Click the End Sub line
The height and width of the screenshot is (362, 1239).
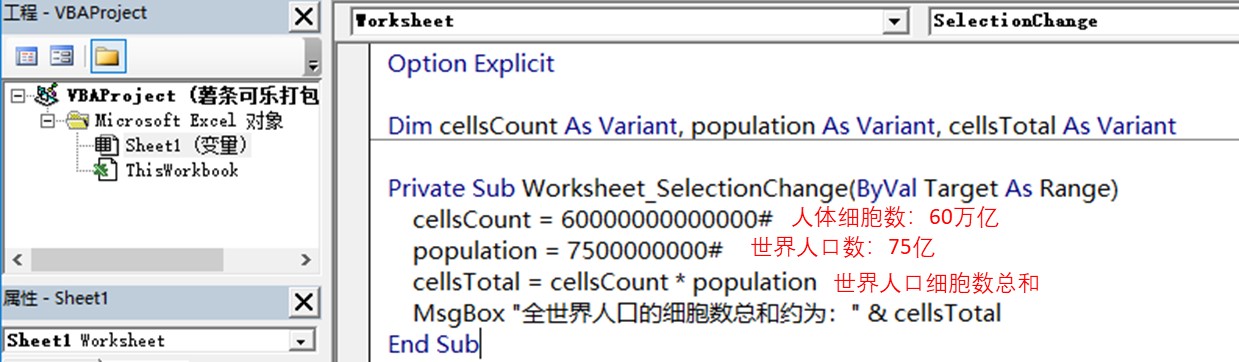click(x=434, y=345)
